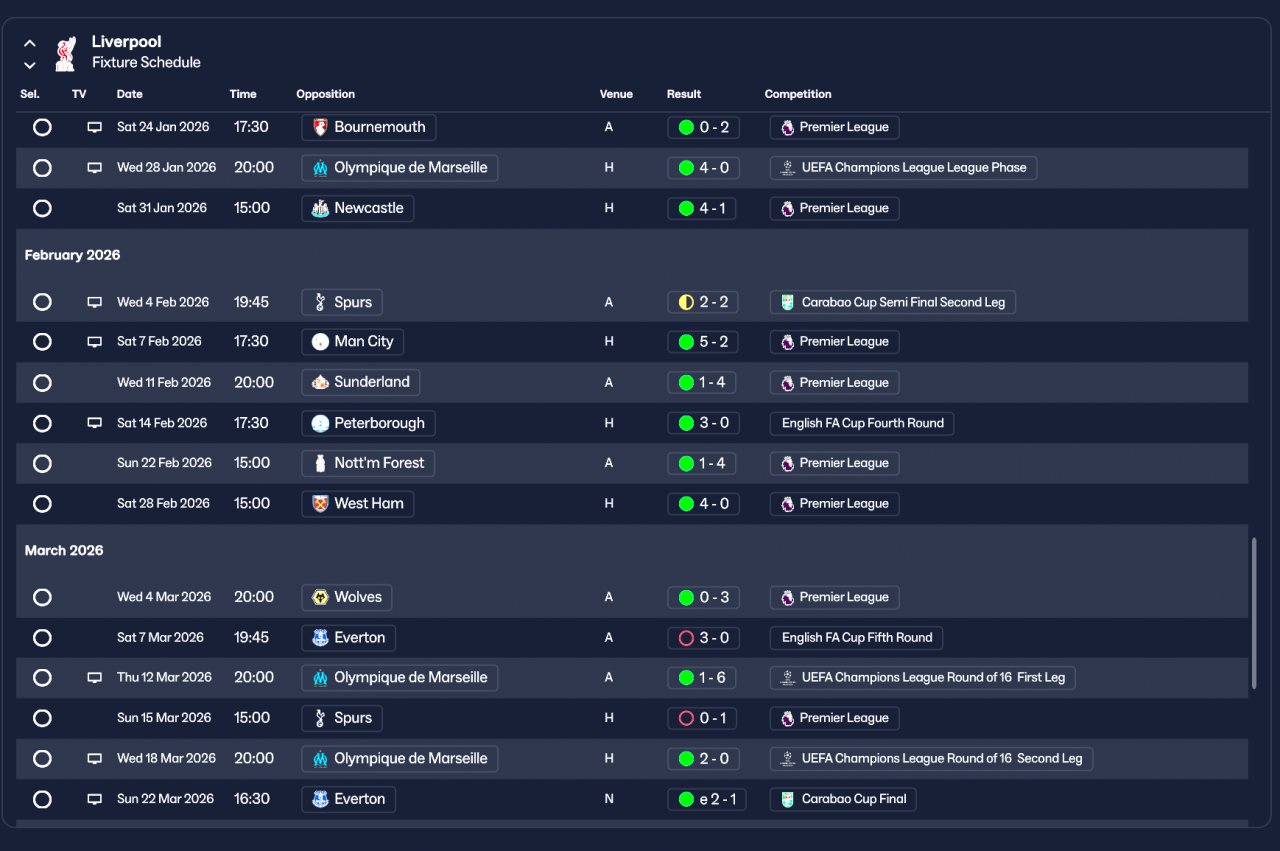
Task: Open the English FA Cup Fifth Round competition
Action: [856, 637]
